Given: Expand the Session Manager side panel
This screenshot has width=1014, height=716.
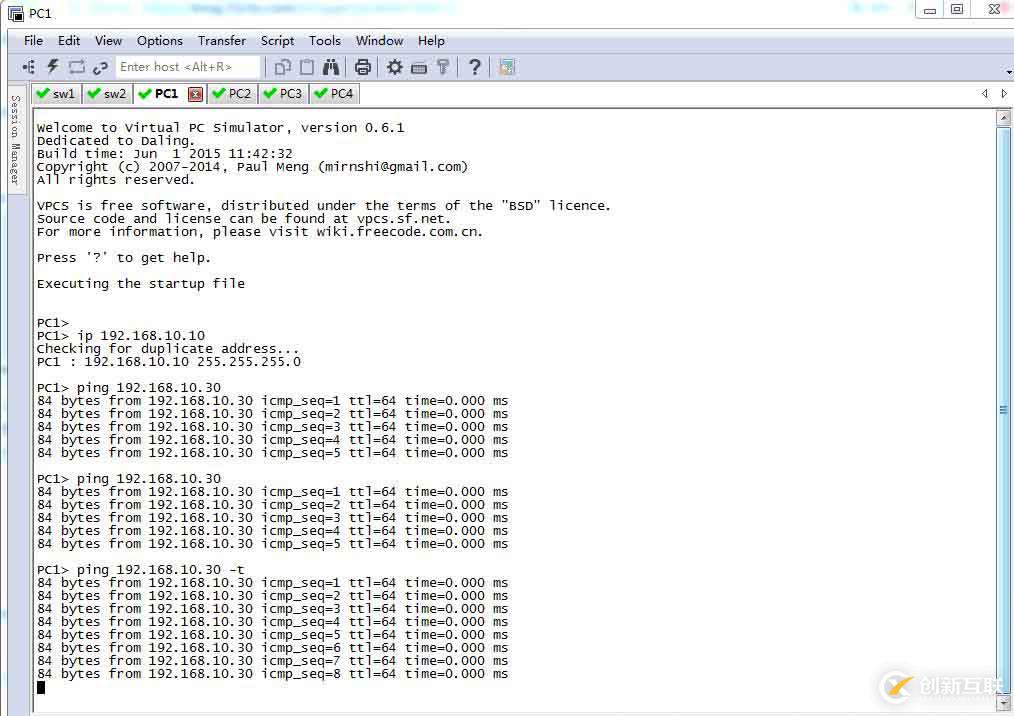Looking at the screenshot, I should 16,139.
